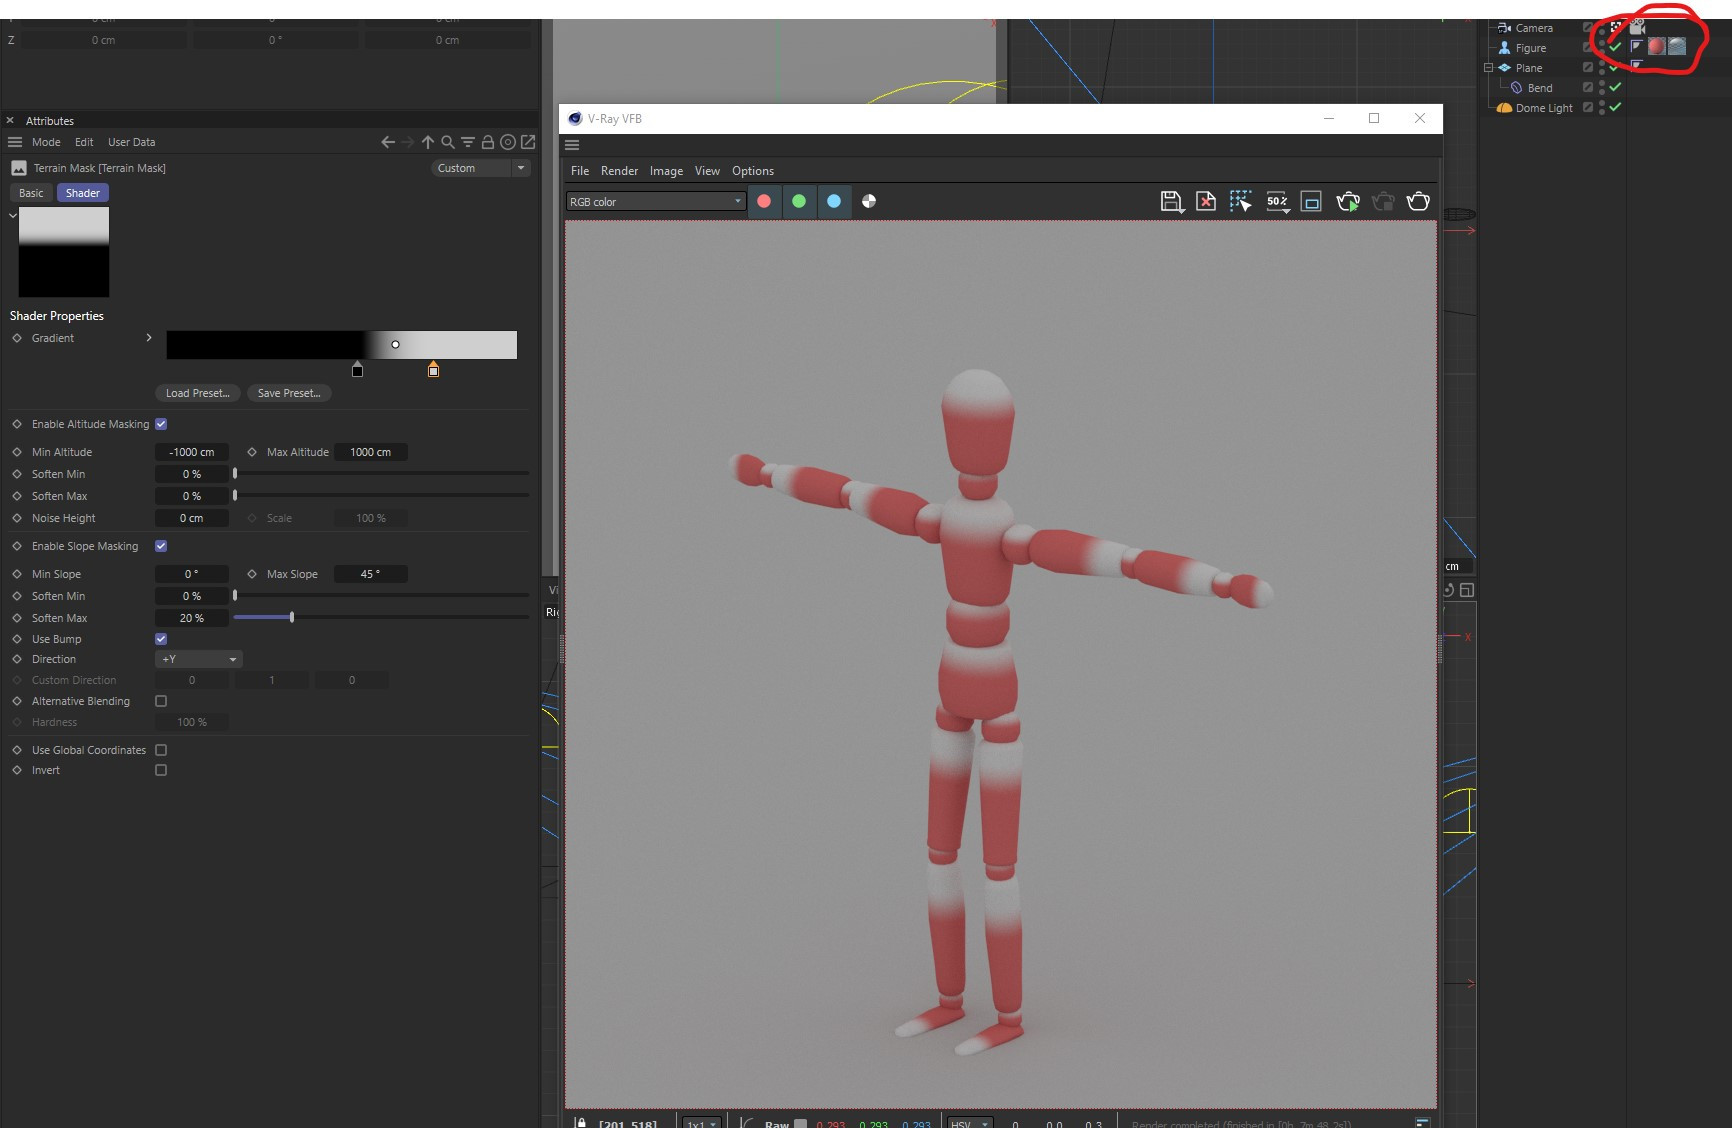The height and width of the screenshot is (1128, 1732).
Task: Click the slope Soften Max slider
Action: tap(381, 618)
